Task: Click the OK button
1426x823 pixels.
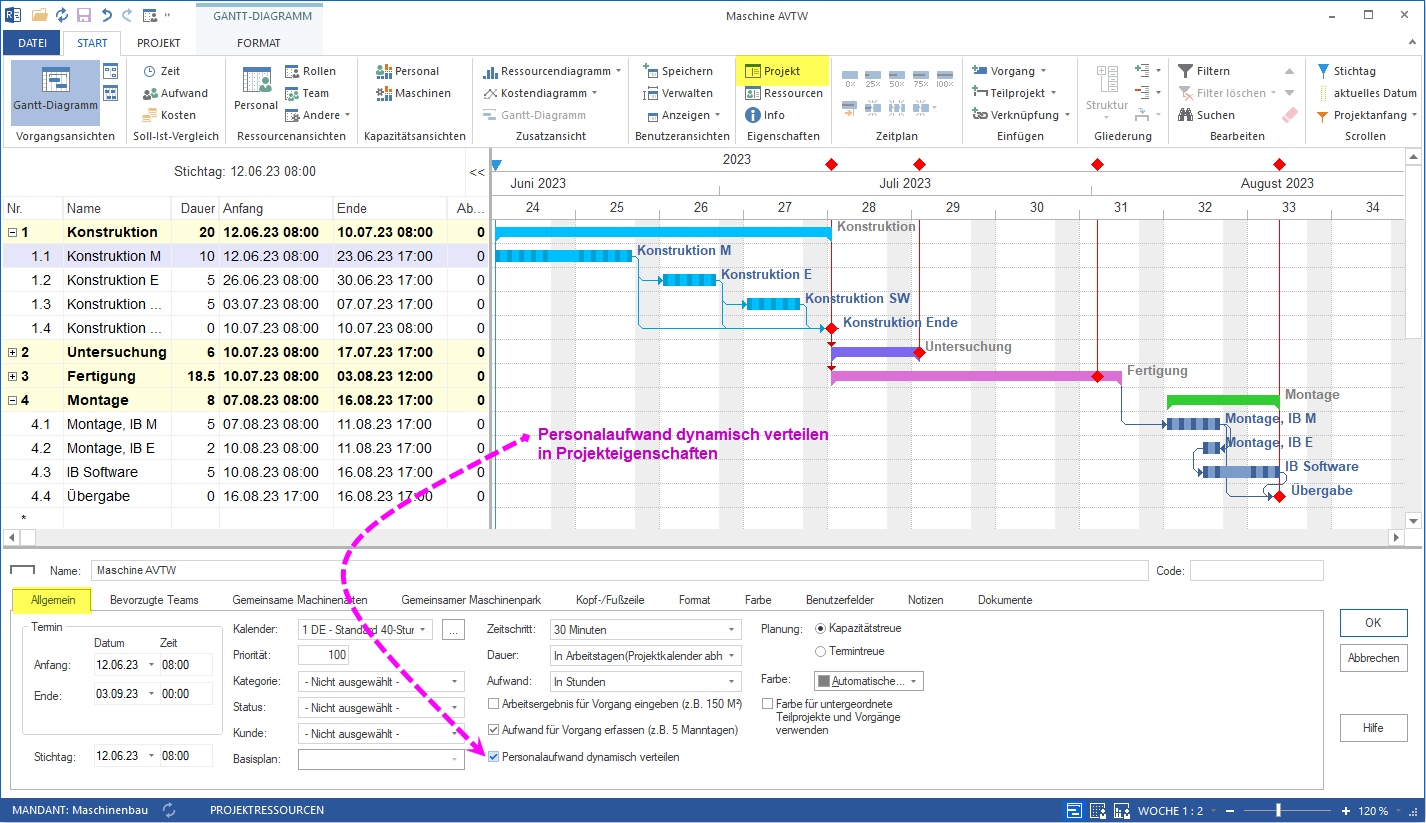Action: (x=1372, y=622)
